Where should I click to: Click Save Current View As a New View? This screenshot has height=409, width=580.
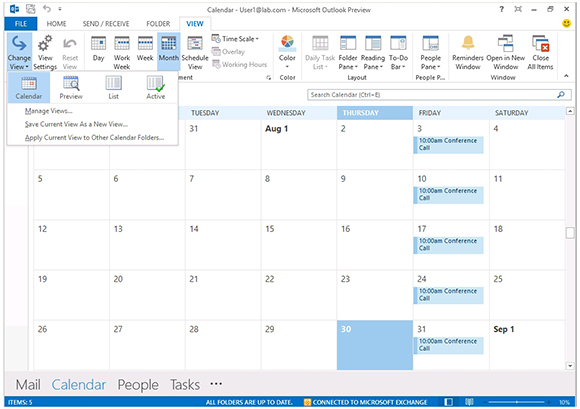[x=76, y=124]
